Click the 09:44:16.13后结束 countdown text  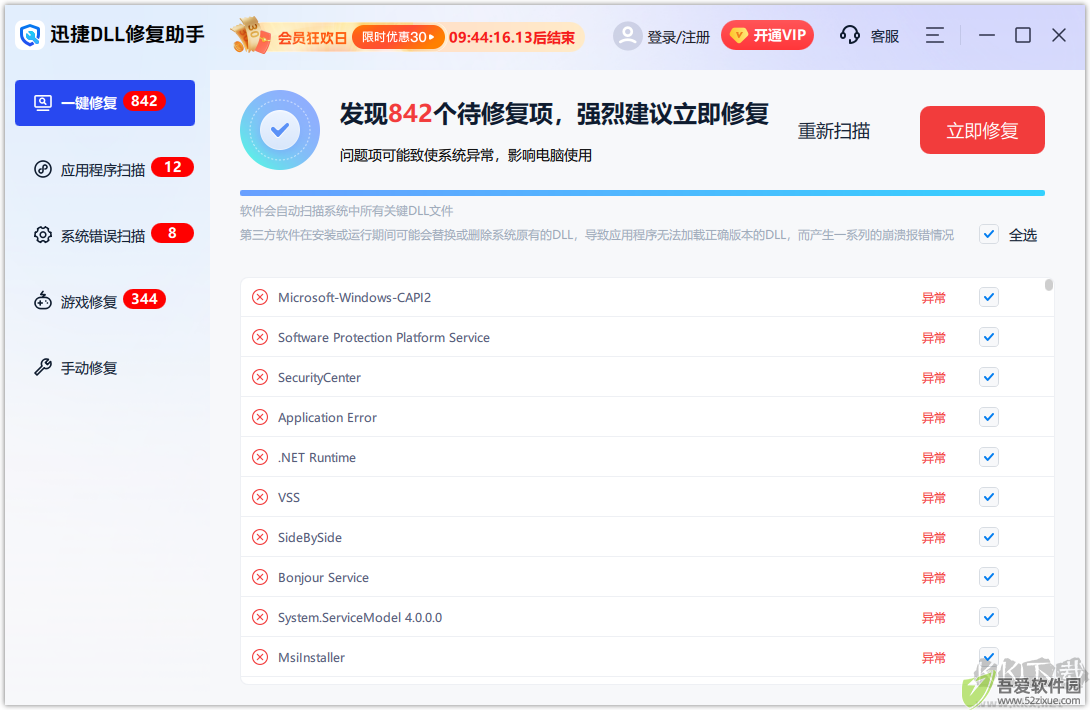tap(512, 38)
